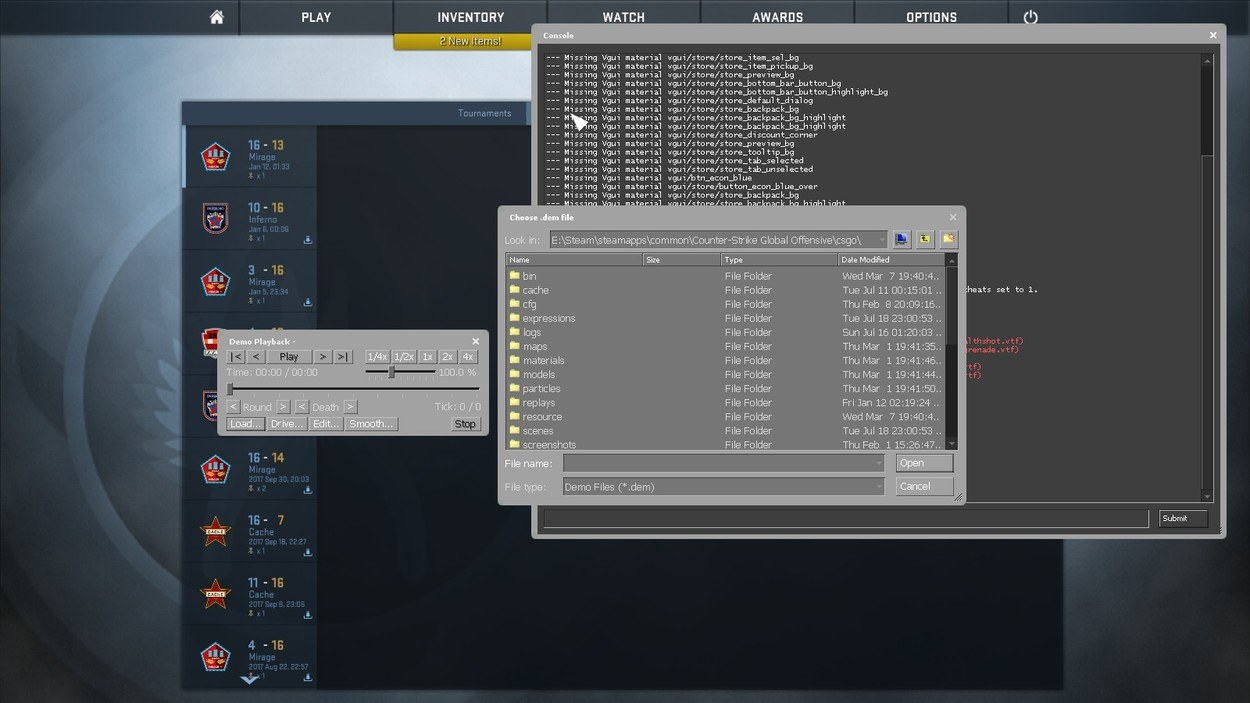Viewport: 1250px width, 703px height.
Task: Click the demo timeline slider handle
Action: click(x=230, y=389)
